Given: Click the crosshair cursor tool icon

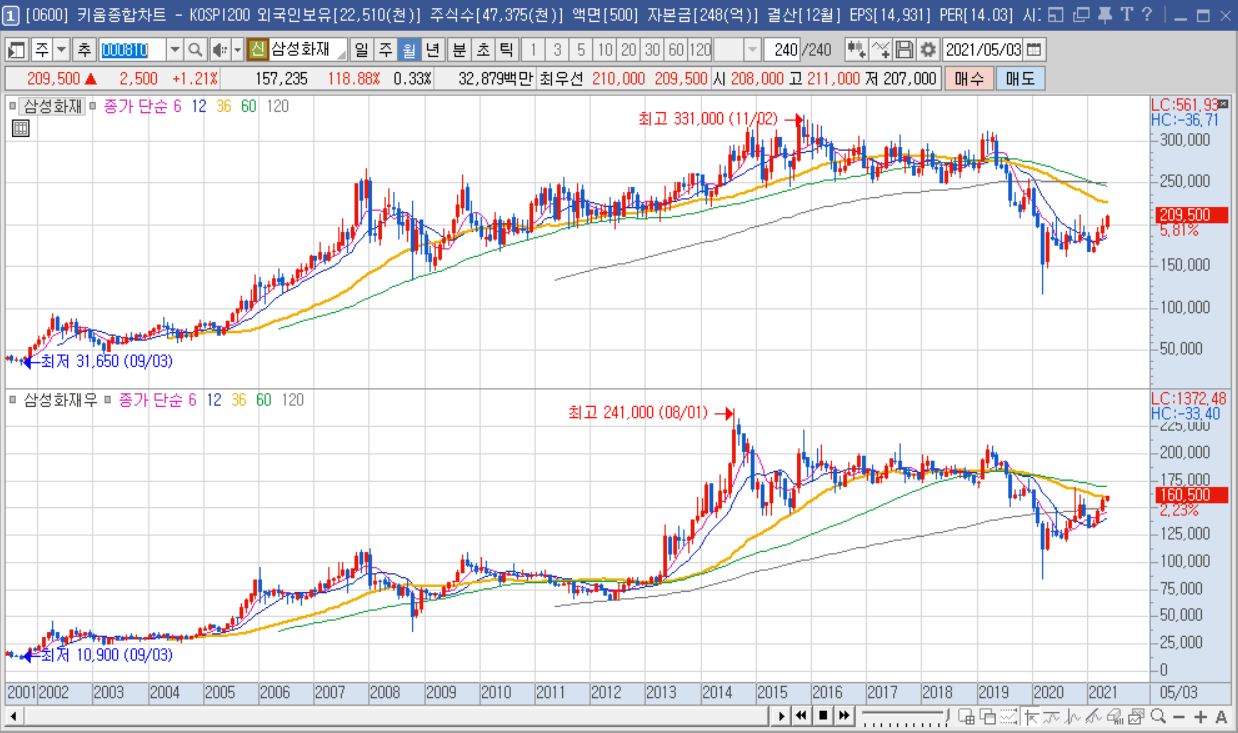Looking at the screenshot, I should 1029,716.
